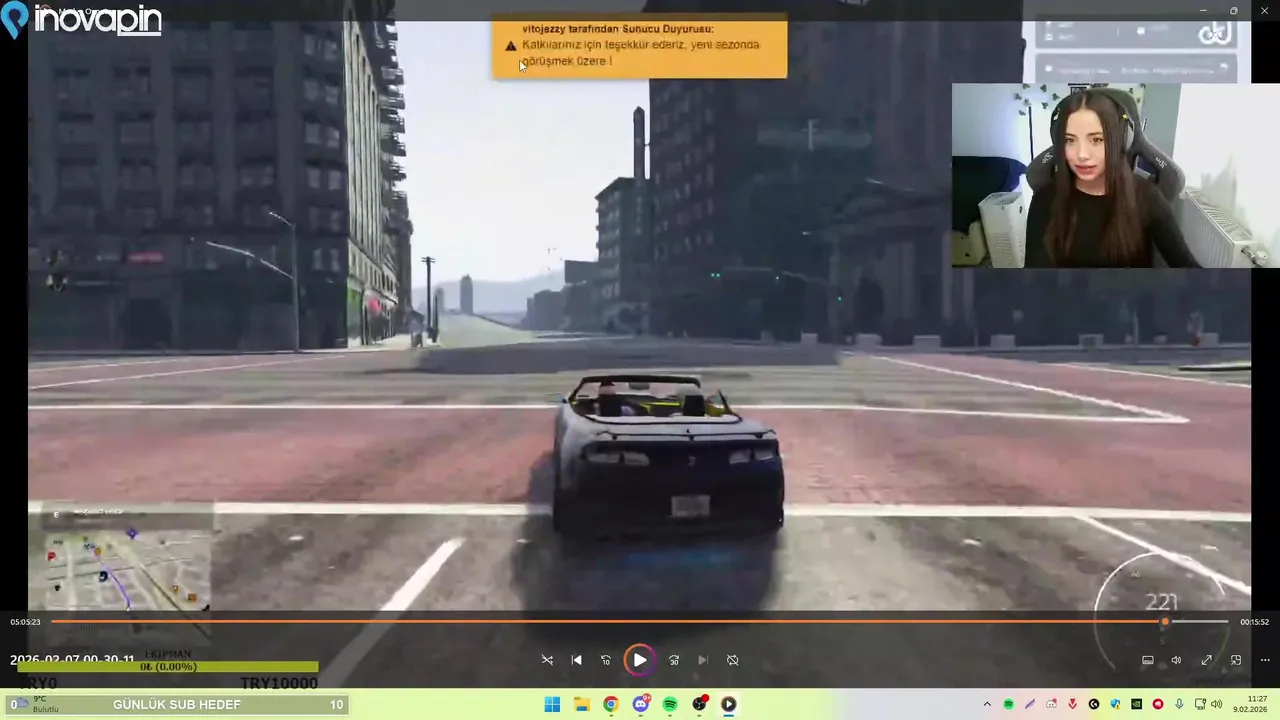The width and height of the screenshot is (1280, 720).
Task: Click the video title 2026-02-07 00-30-11
Action: point(72,660)
